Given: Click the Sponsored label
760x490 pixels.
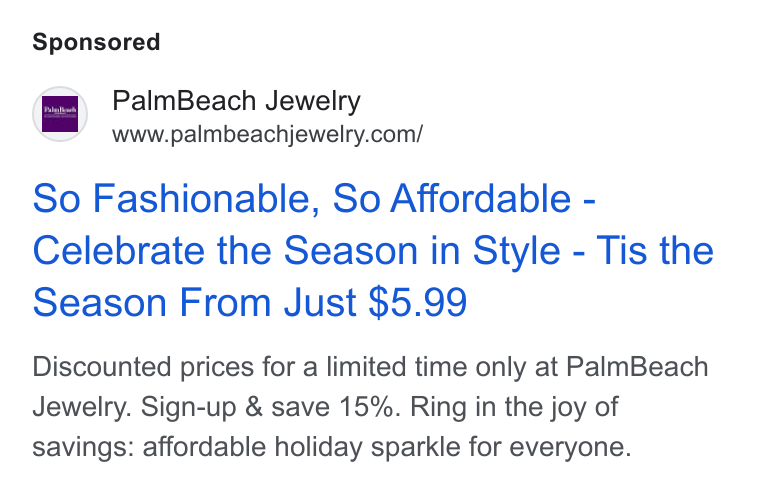Looking at the screenshot, I should tap(96, 42).
